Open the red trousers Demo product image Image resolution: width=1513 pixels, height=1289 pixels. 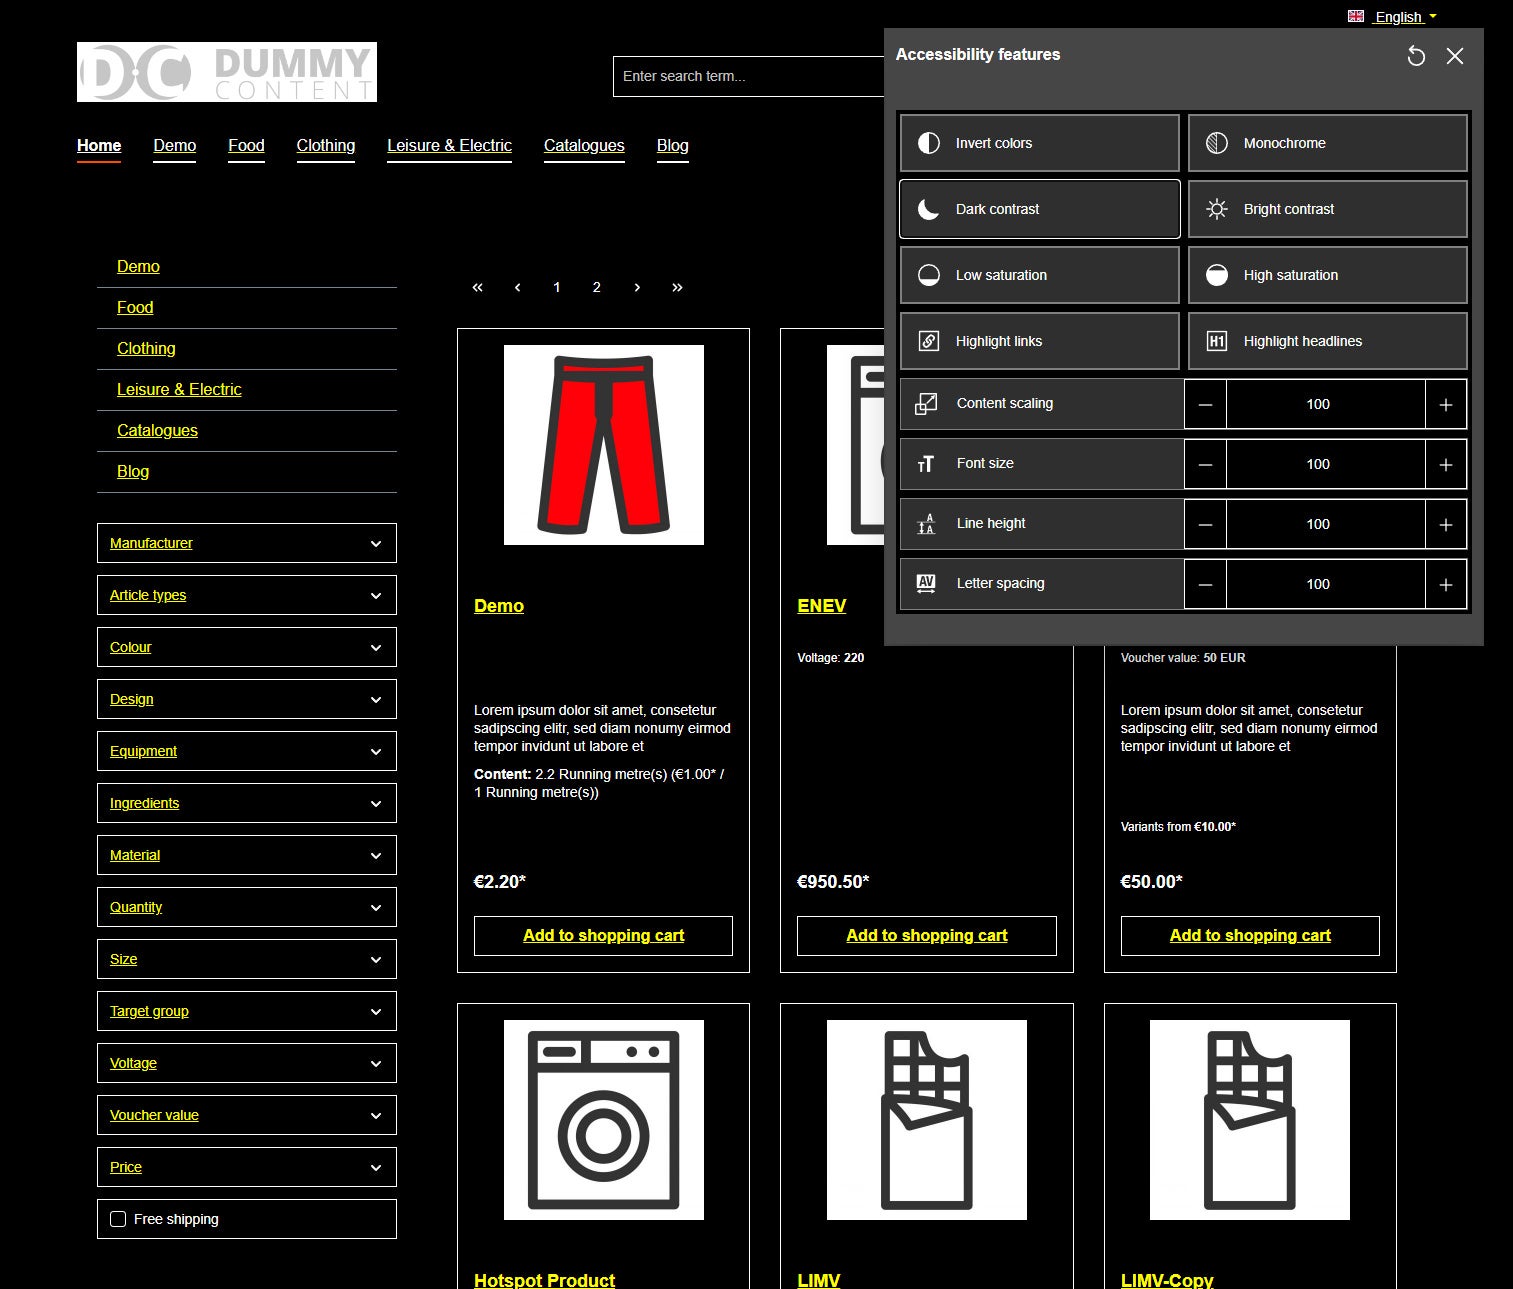[604, 445]
